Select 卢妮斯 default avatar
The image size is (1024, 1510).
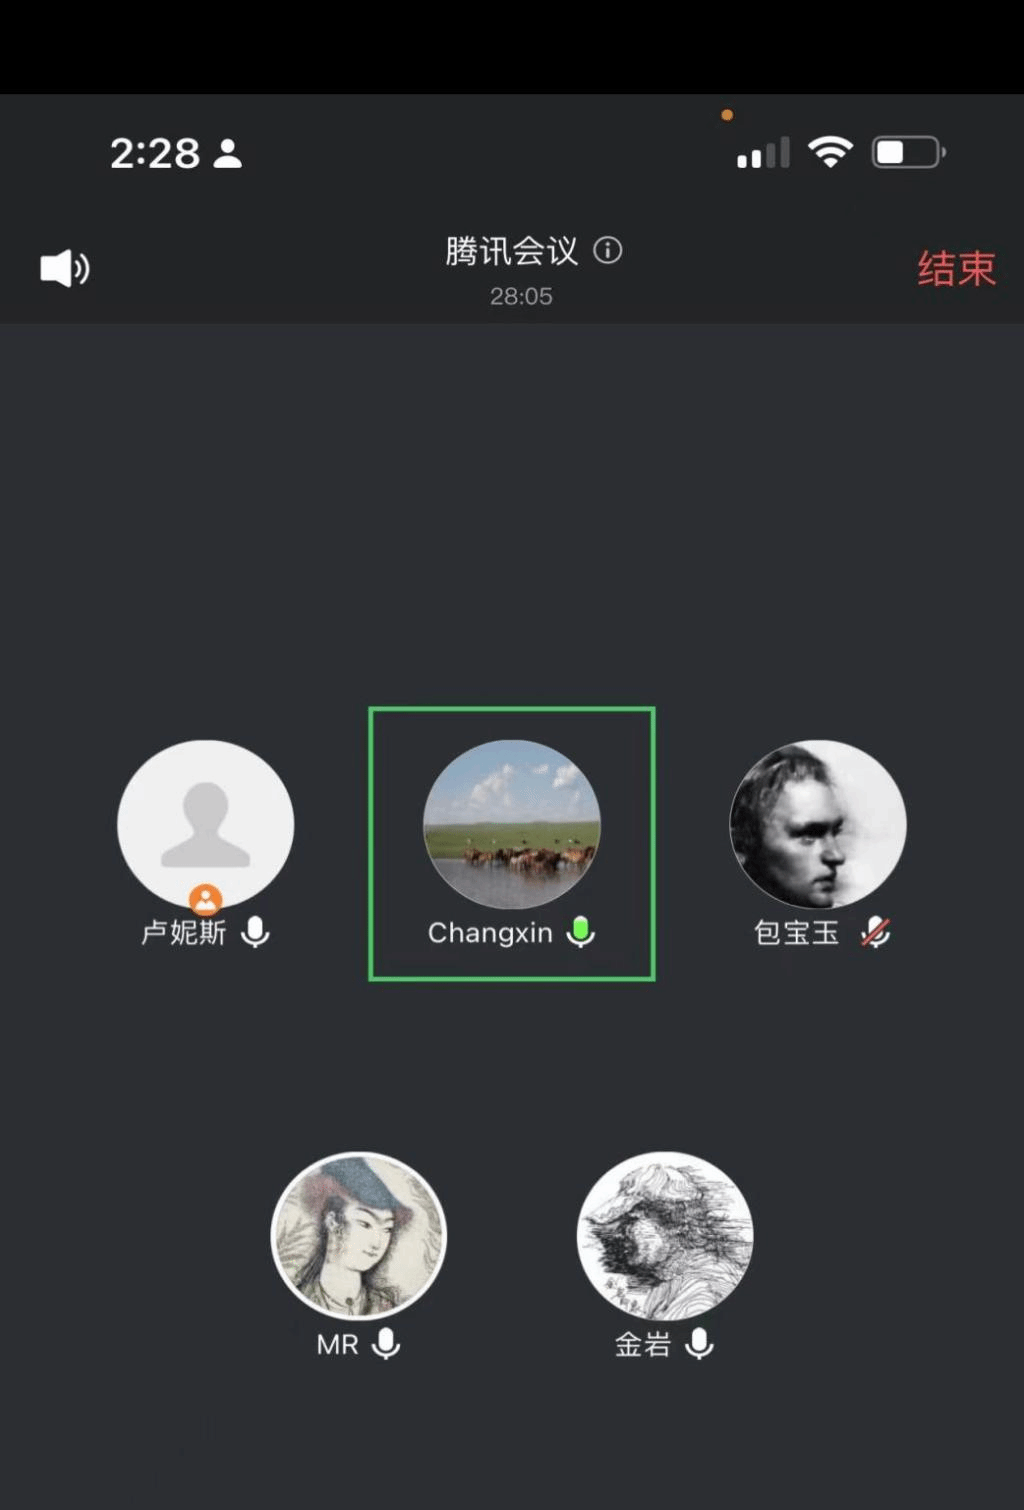[x=206, y=824]
